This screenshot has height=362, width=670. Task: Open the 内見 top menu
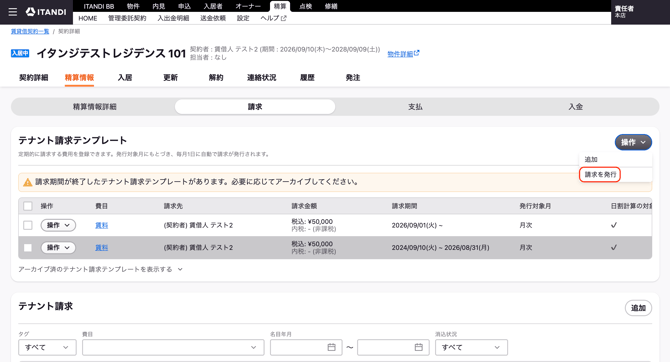[x=159, y=6]
